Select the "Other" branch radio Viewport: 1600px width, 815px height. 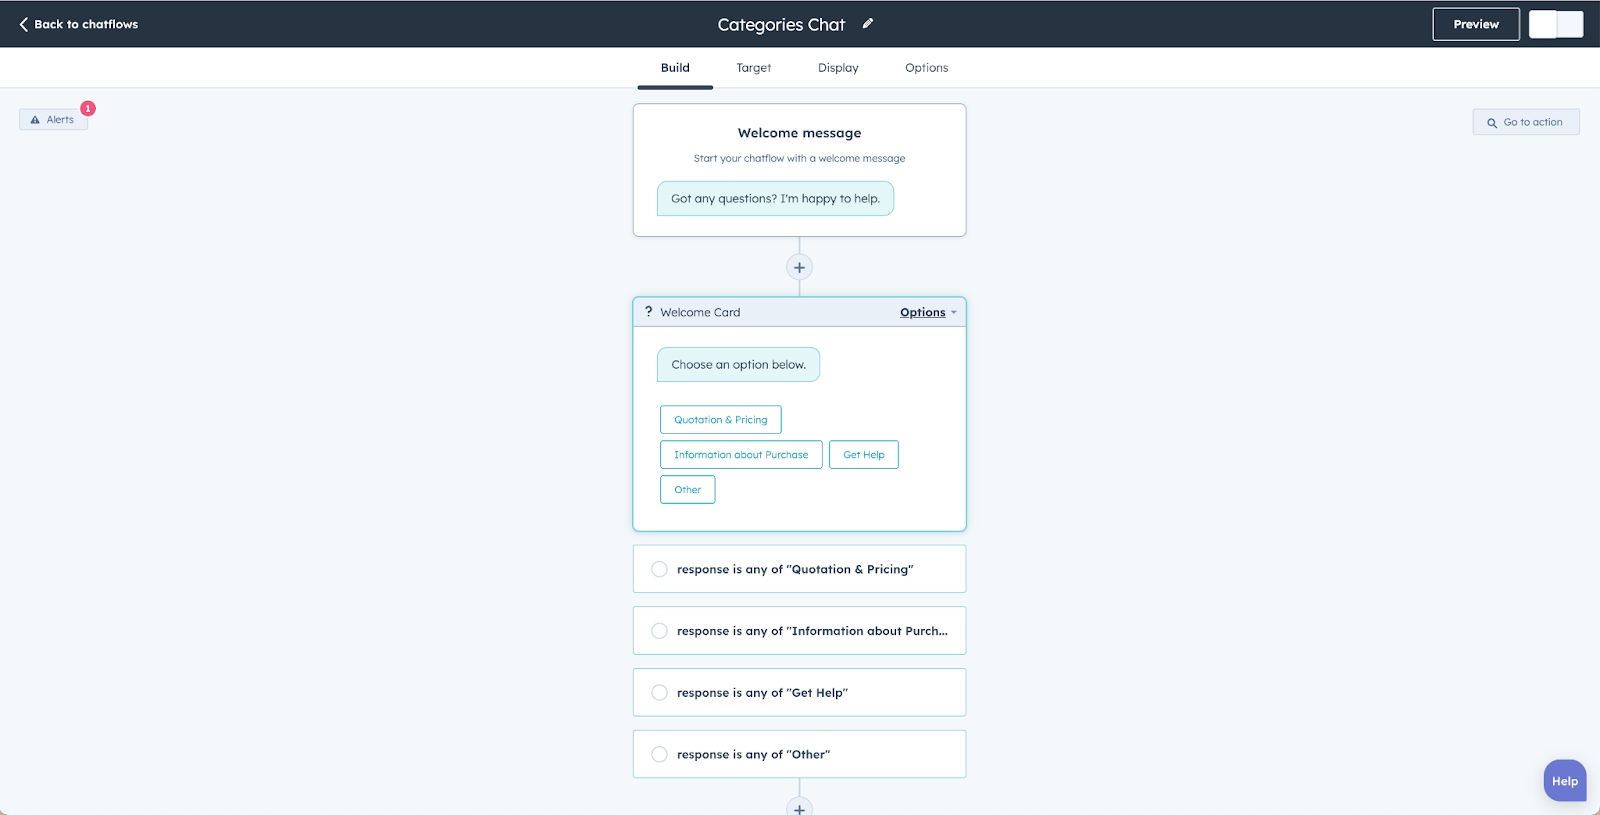[659, 755]
